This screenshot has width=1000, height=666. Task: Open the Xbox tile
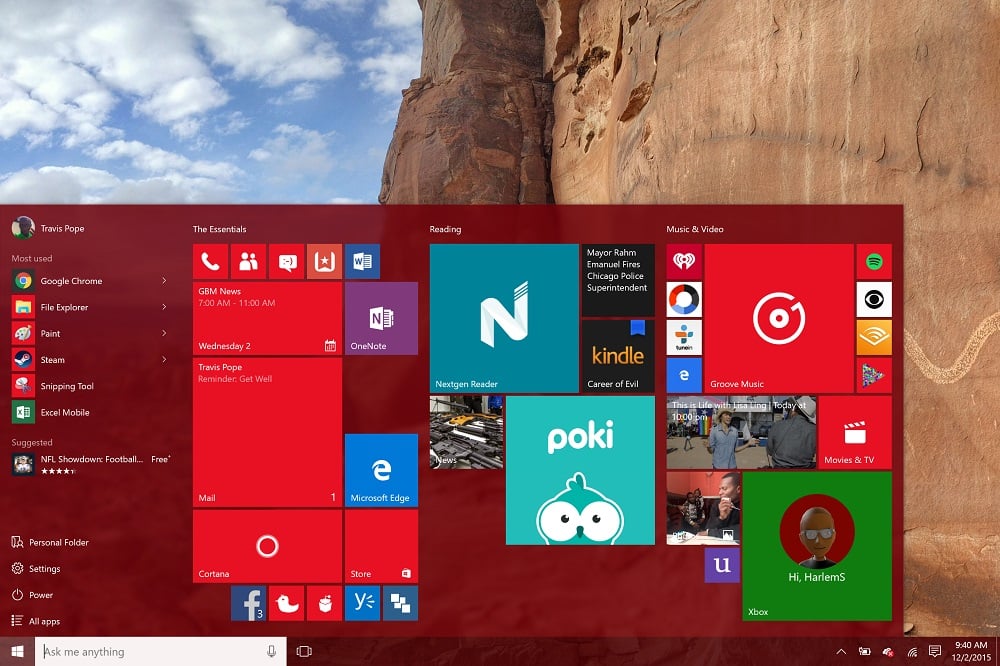click(x=817, y=546)
